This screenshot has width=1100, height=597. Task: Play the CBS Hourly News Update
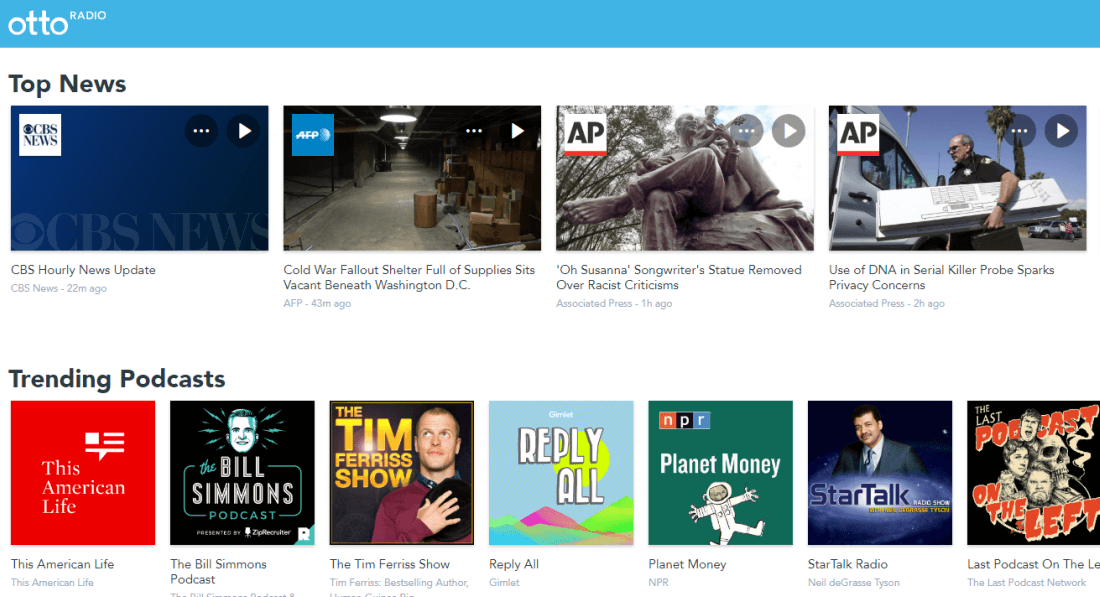point(243,131)
